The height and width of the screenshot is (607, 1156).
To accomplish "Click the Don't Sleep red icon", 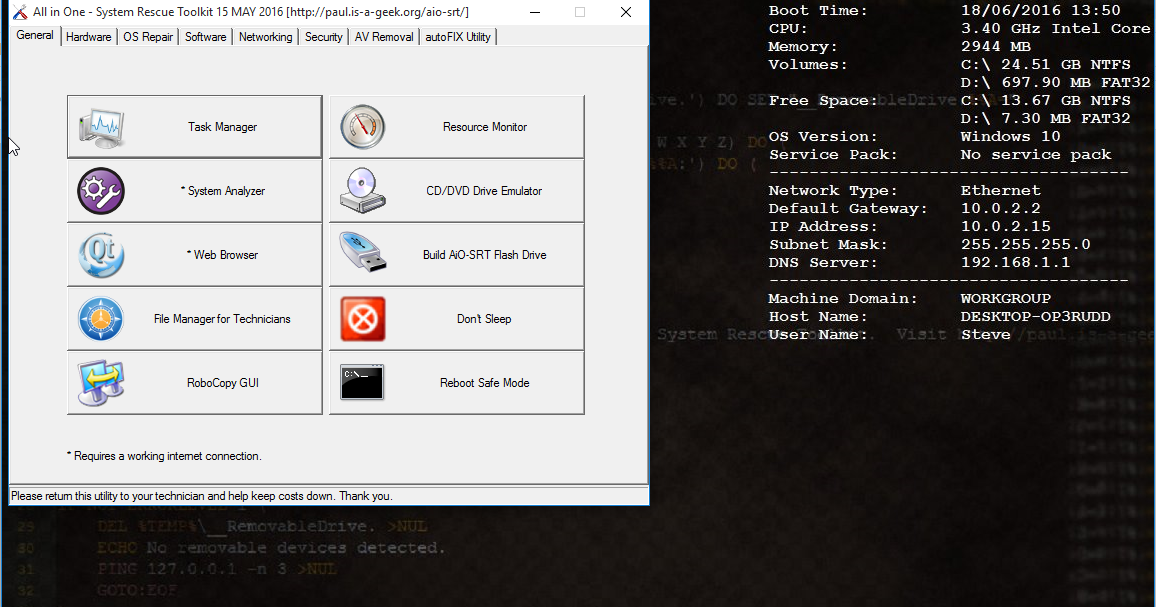I will click(361, 318).
